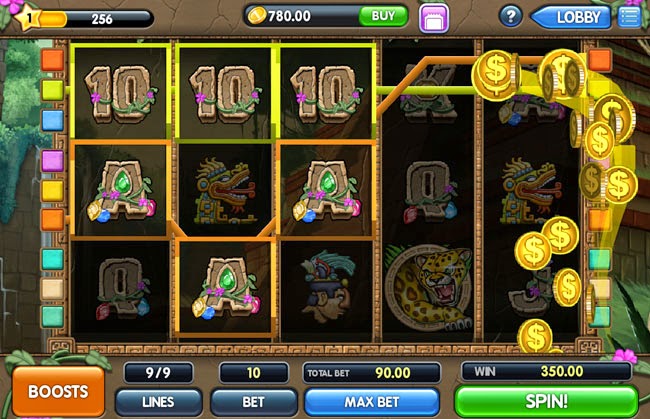
Task: Click the dragon mask symbol in second reel
Action: point(226,191)
